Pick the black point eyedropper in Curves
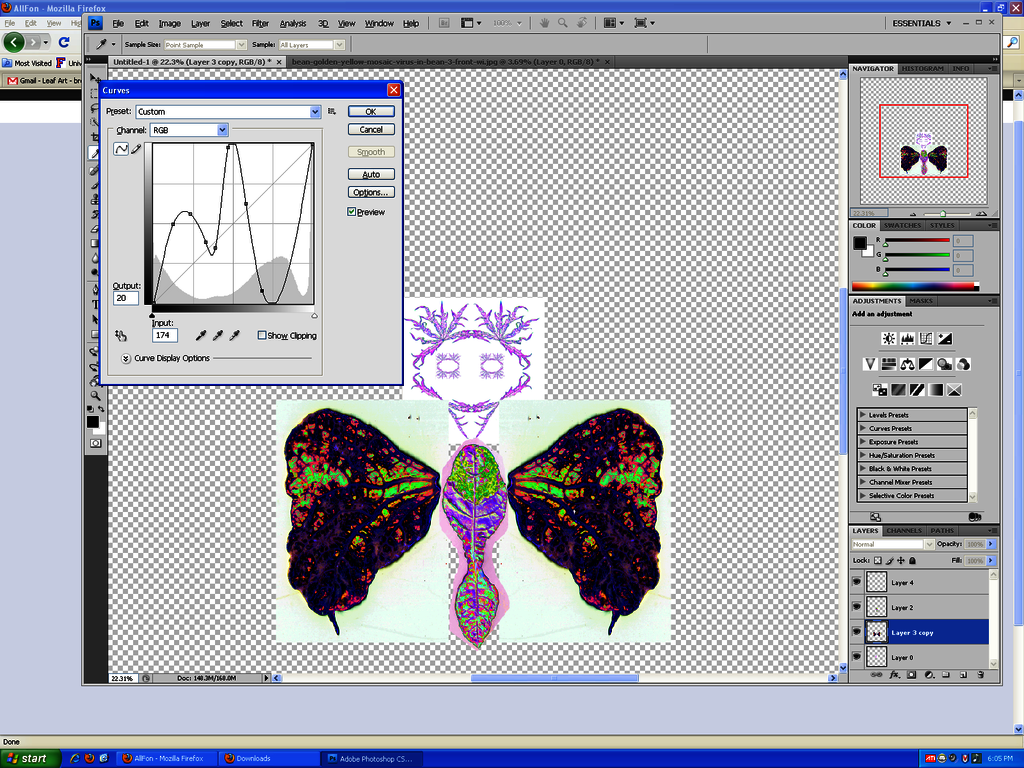This screenshot has width=1024, height=768. click(201, 336)
